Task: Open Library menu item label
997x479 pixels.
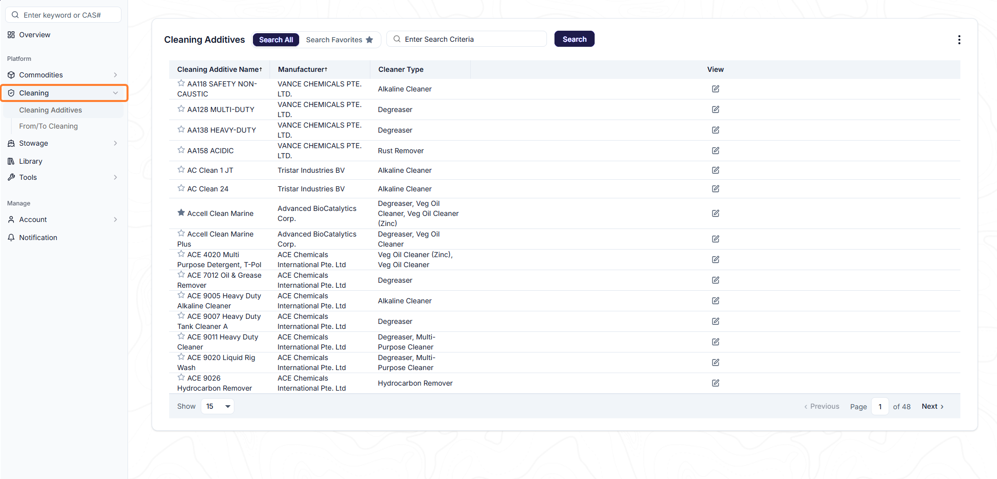Action: click(31, 161)
